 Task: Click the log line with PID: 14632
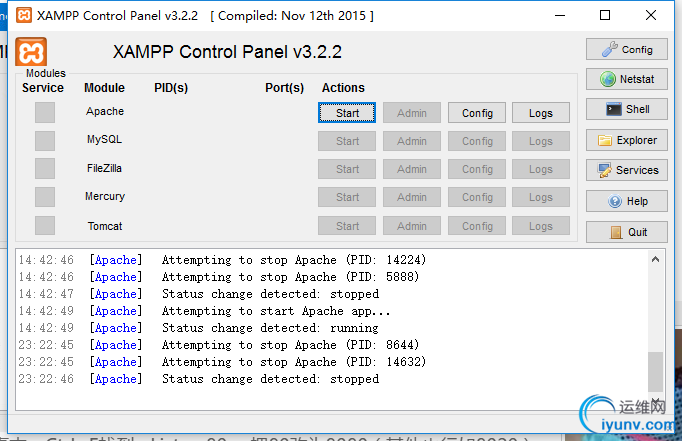pyautogui.click(x=222, y=362)
